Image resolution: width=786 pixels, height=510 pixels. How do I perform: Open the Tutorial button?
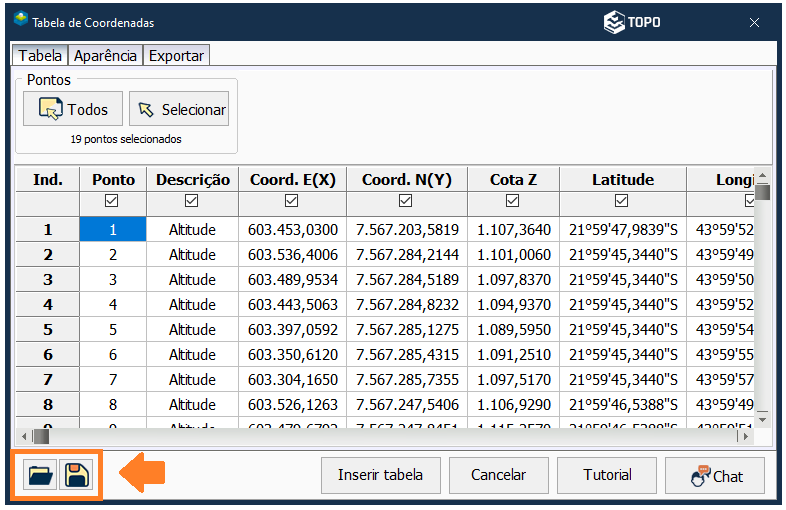[x=607, y=475]
